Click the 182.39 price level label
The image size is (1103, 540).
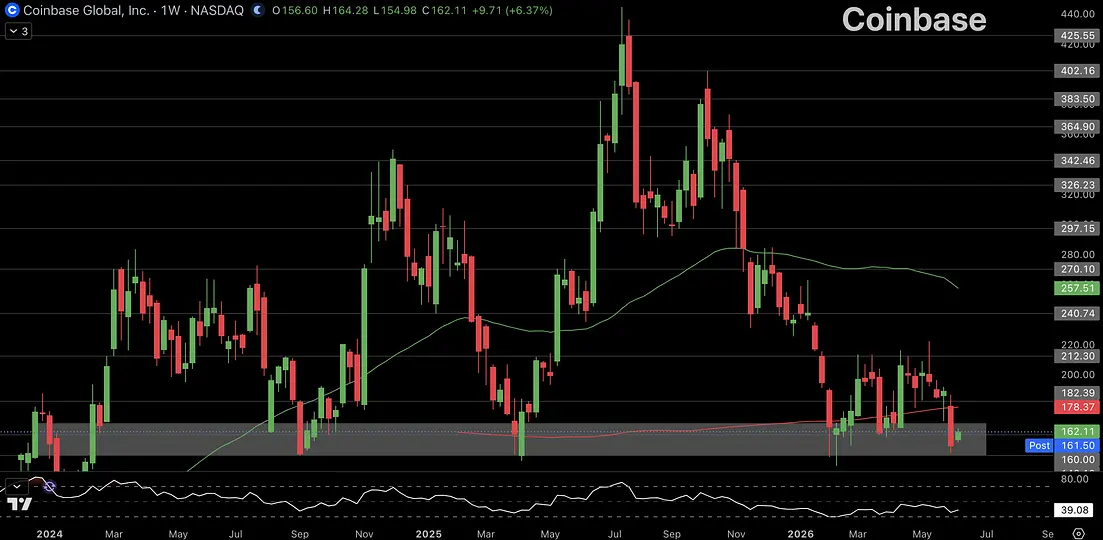[x=1075, y=392]
